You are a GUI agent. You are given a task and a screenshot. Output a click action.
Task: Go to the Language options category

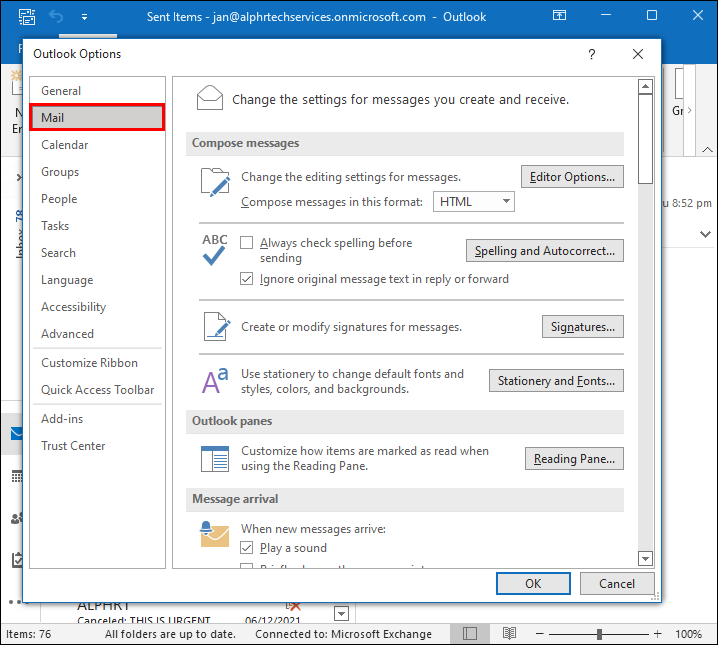coord(97,280)
